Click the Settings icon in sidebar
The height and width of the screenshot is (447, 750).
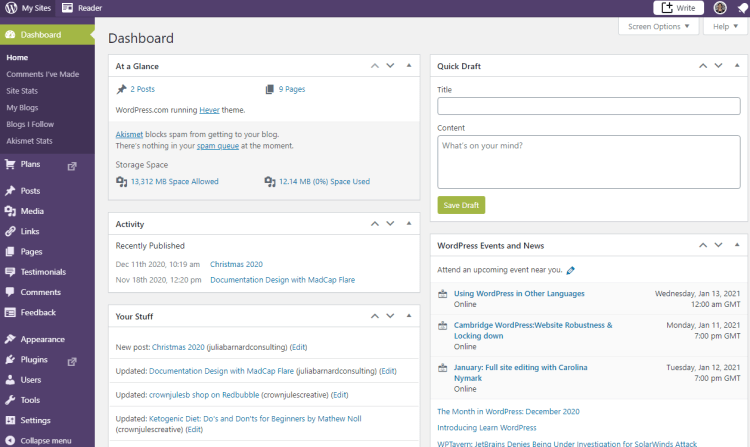(x=10, y=420)
